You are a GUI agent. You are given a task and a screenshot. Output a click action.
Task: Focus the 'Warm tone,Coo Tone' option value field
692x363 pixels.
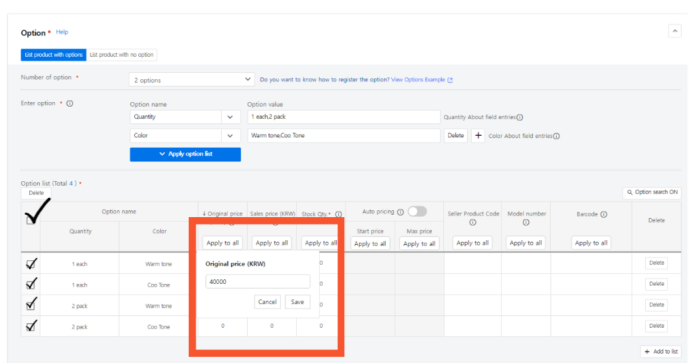pos(343,135)
